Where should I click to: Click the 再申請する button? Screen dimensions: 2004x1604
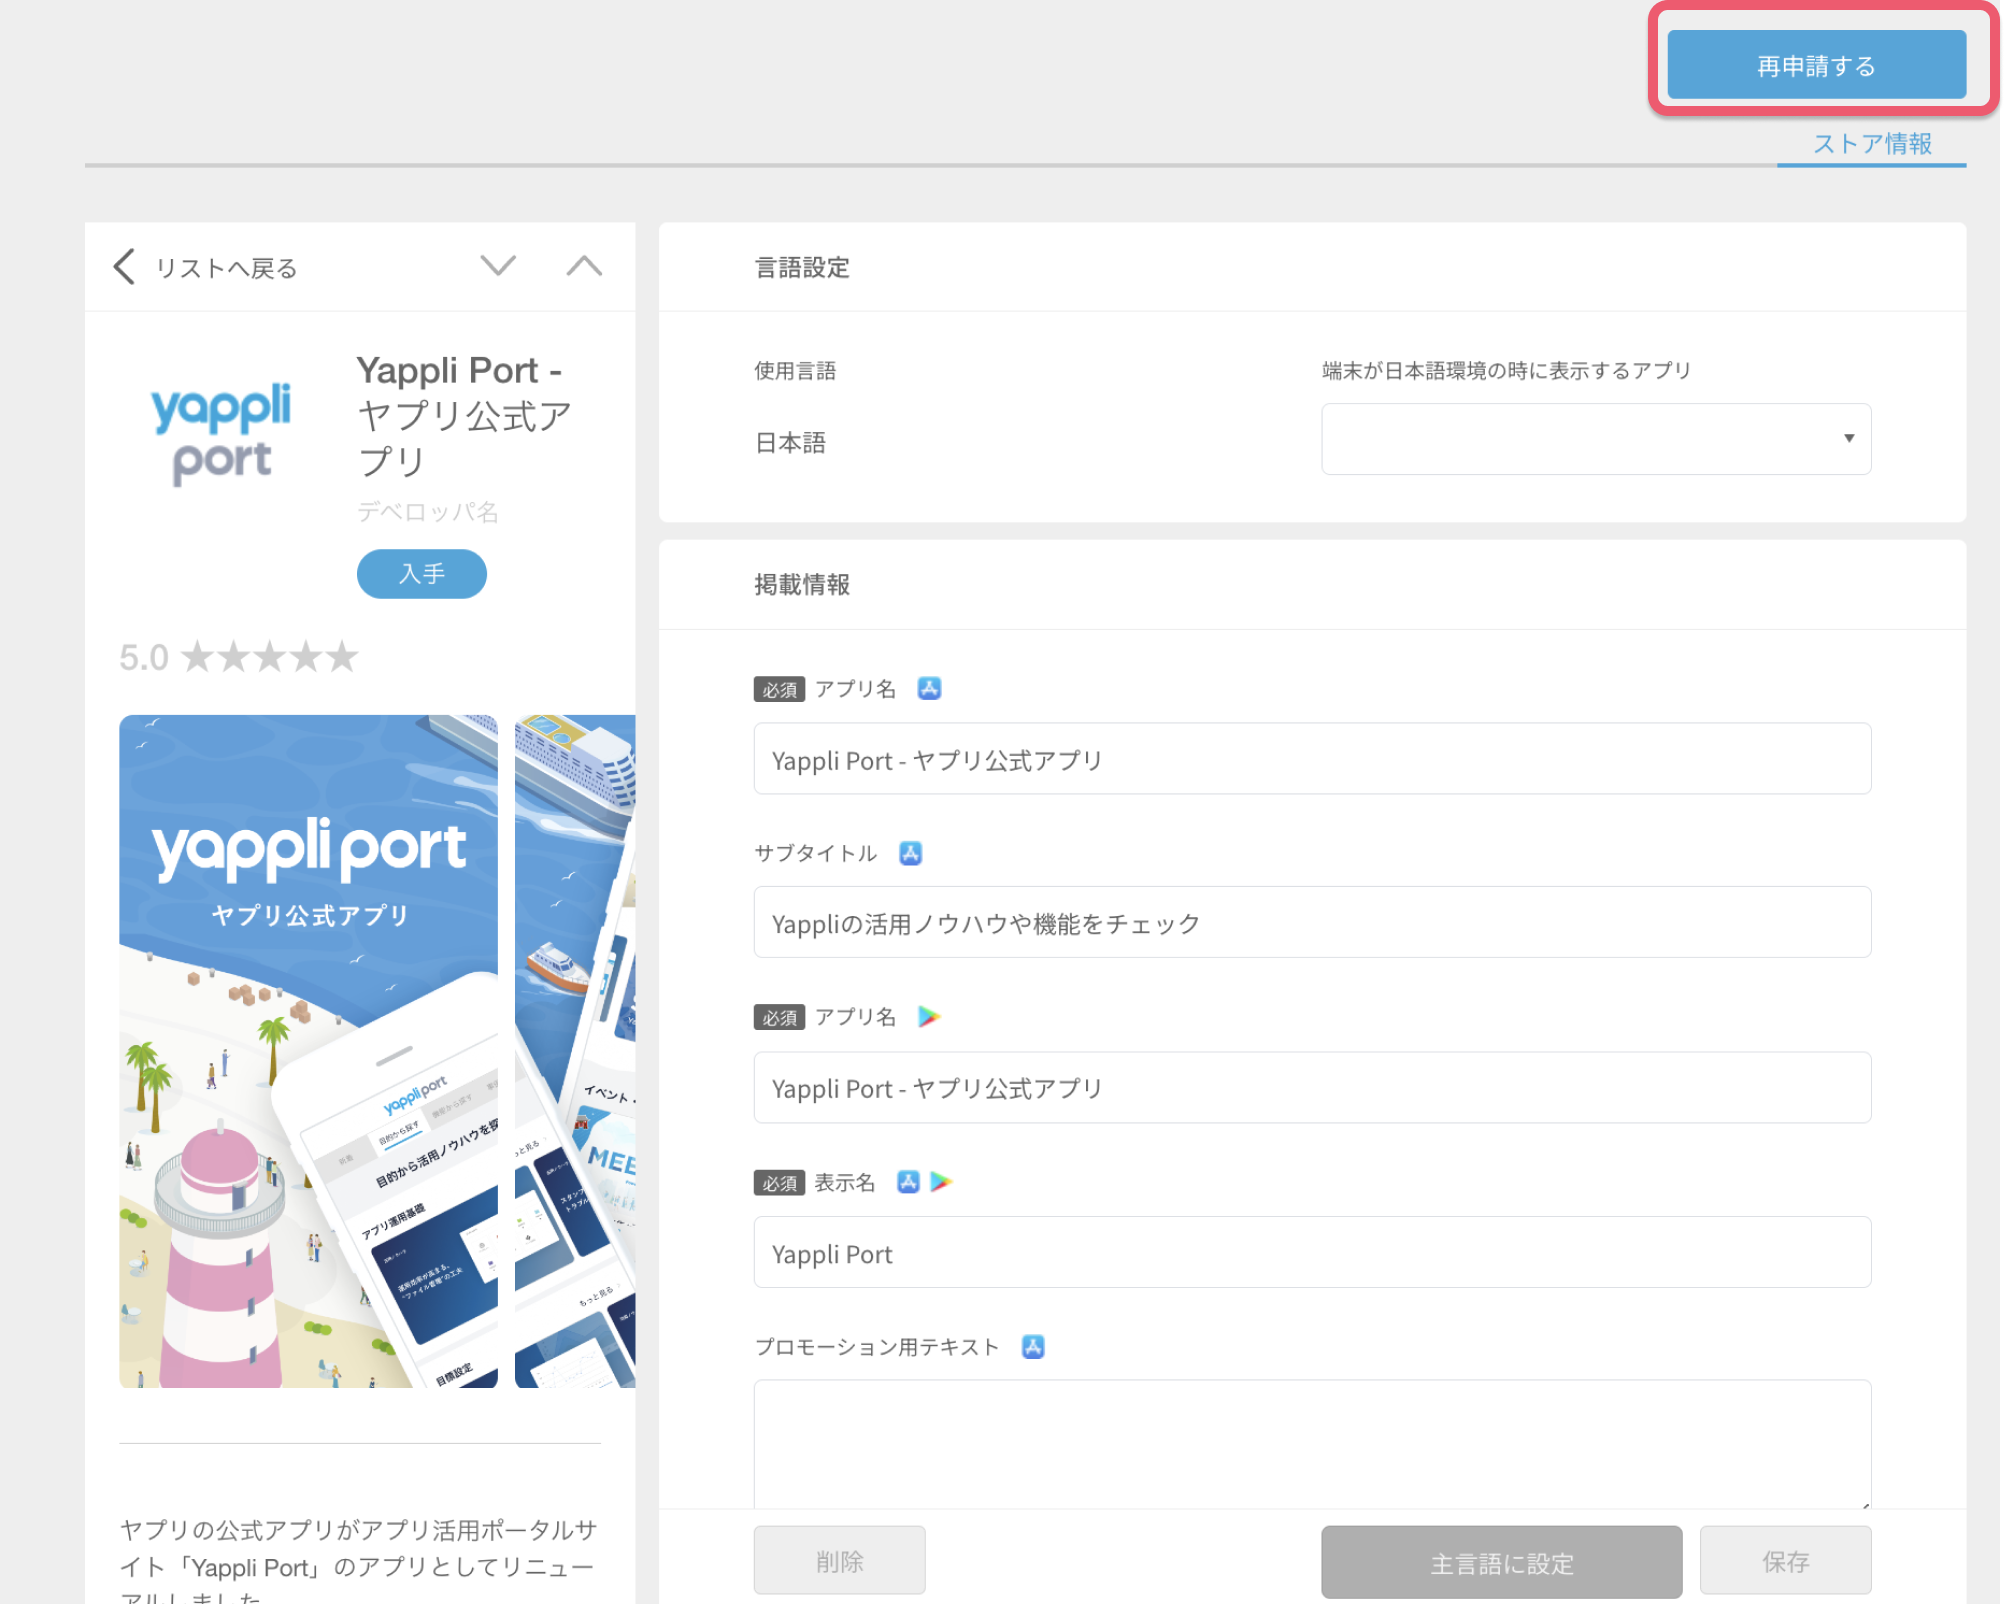[1816, 65]
